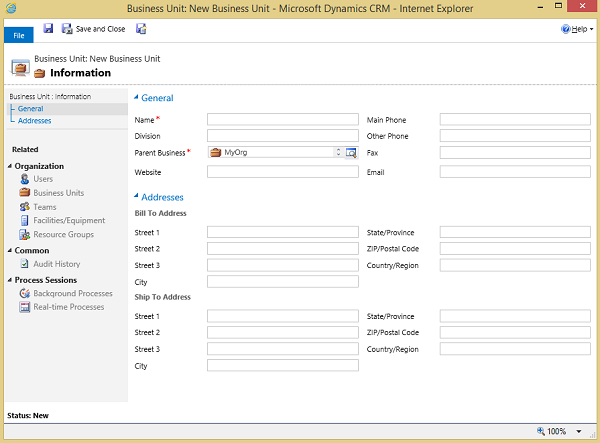Image resolution: width=600 pixels, height=443 pixels.
Task: Click the Teams sidebar icon
Action: coord(25,207)
